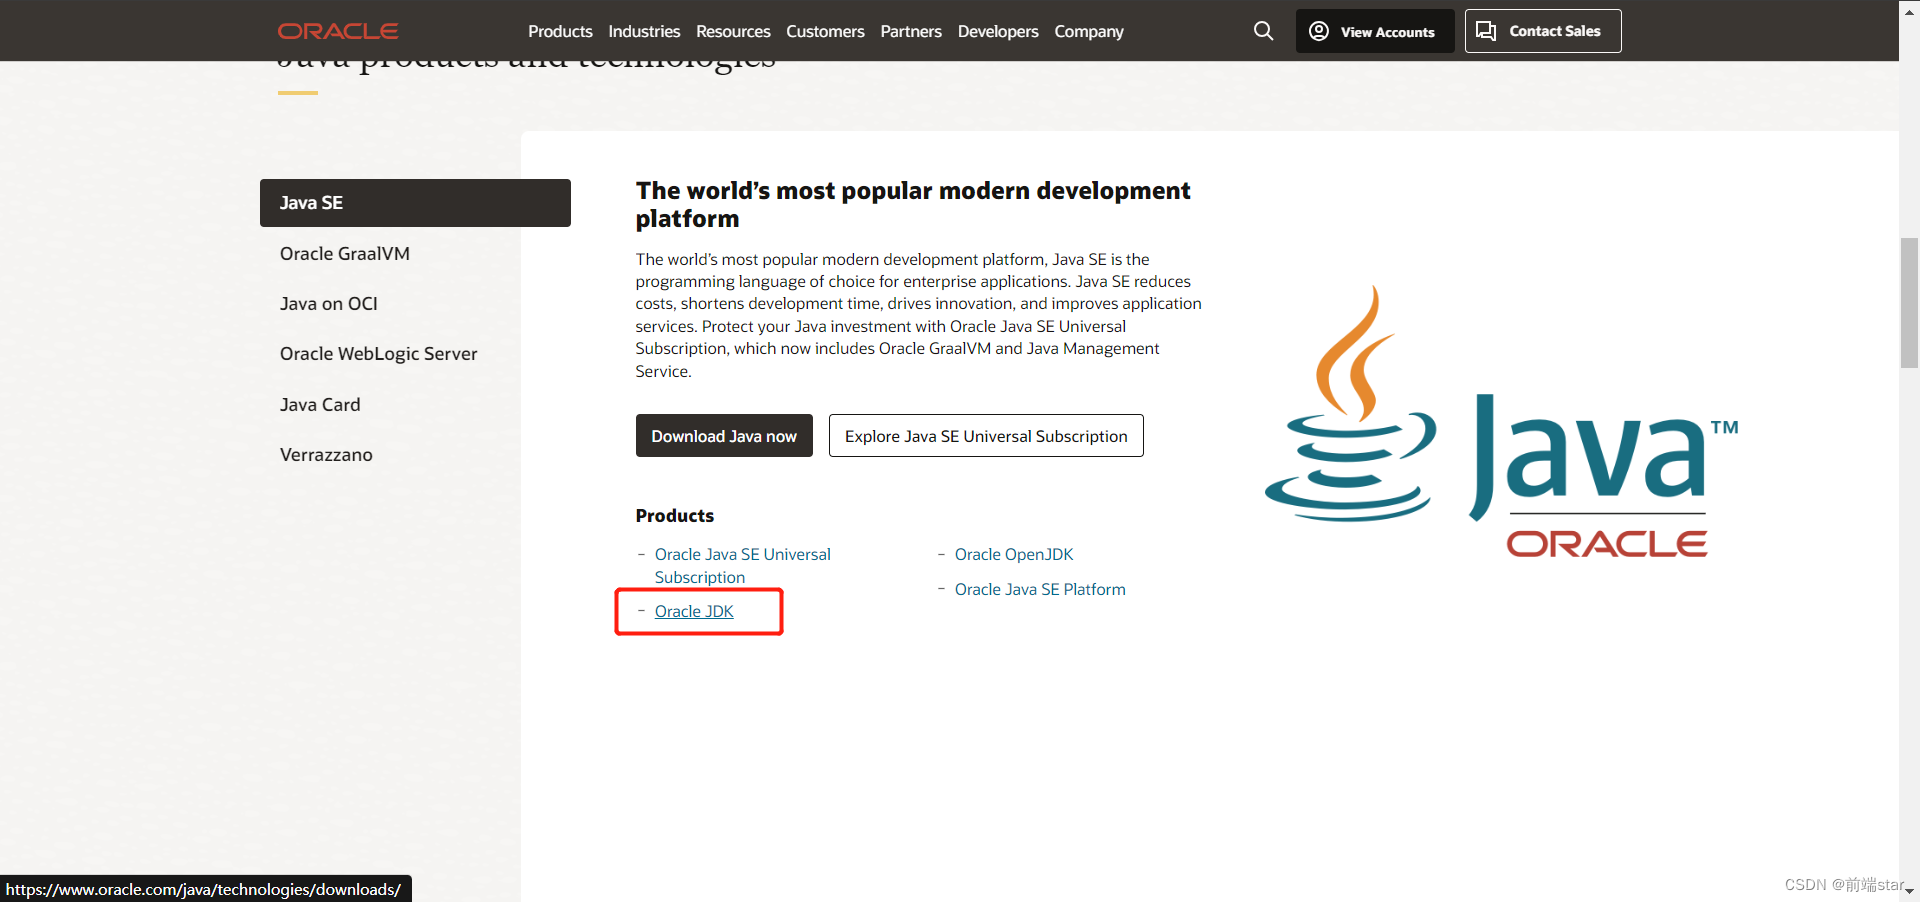Click the vertical scrollbar thumb
Viewport: 1920px width, 902px height.
(1909, 303)
